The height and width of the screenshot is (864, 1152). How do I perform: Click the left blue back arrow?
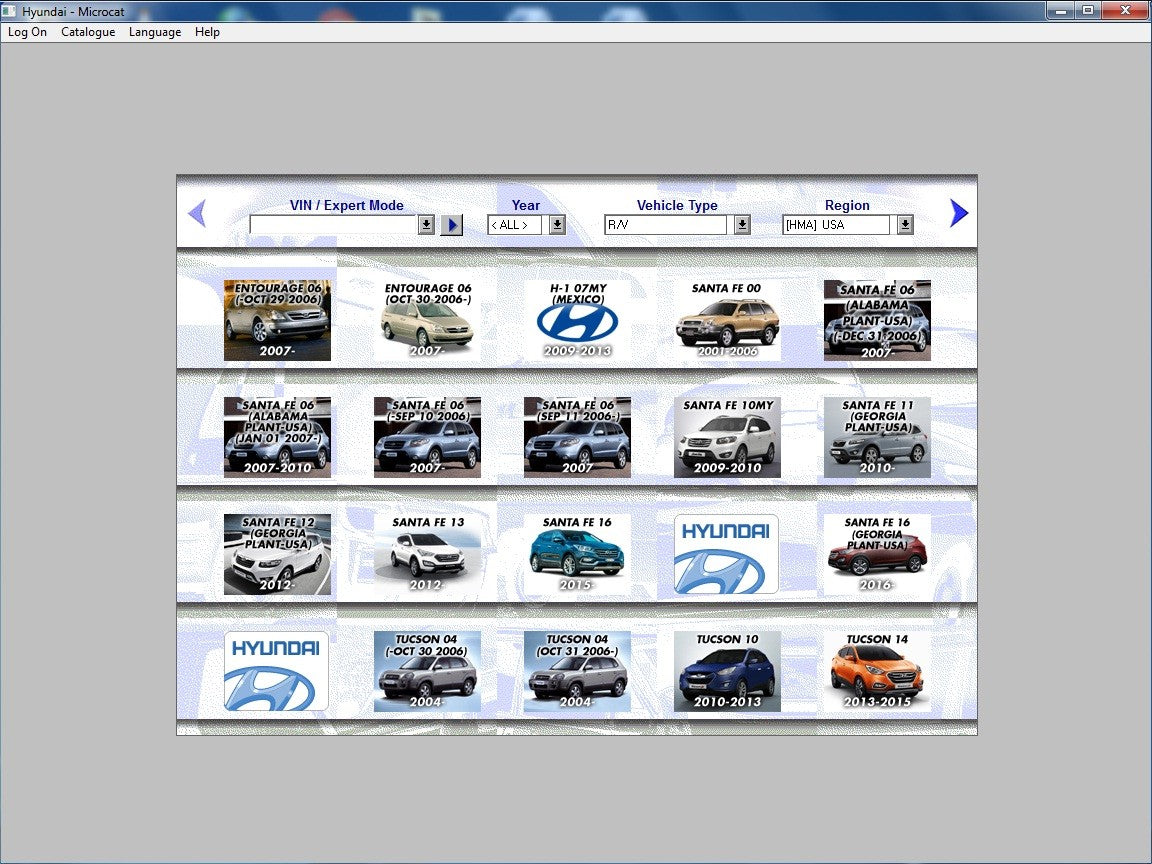click(x=197, y=213)
